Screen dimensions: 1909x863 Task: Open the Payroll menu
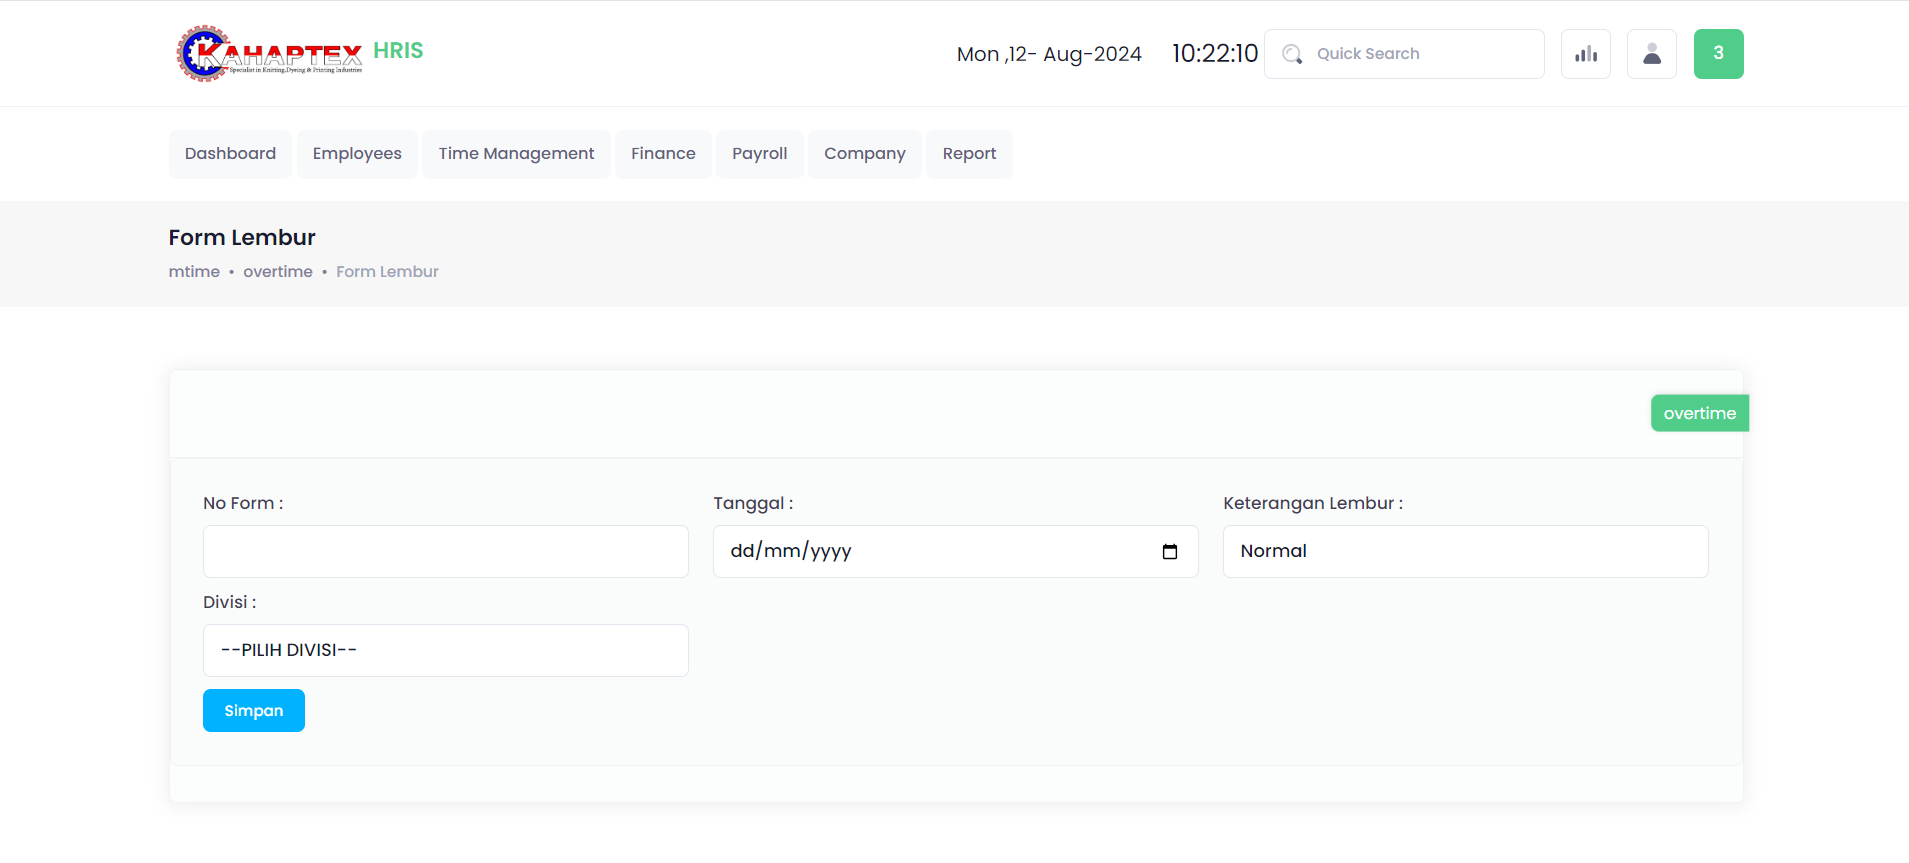(x=759, y=154)
